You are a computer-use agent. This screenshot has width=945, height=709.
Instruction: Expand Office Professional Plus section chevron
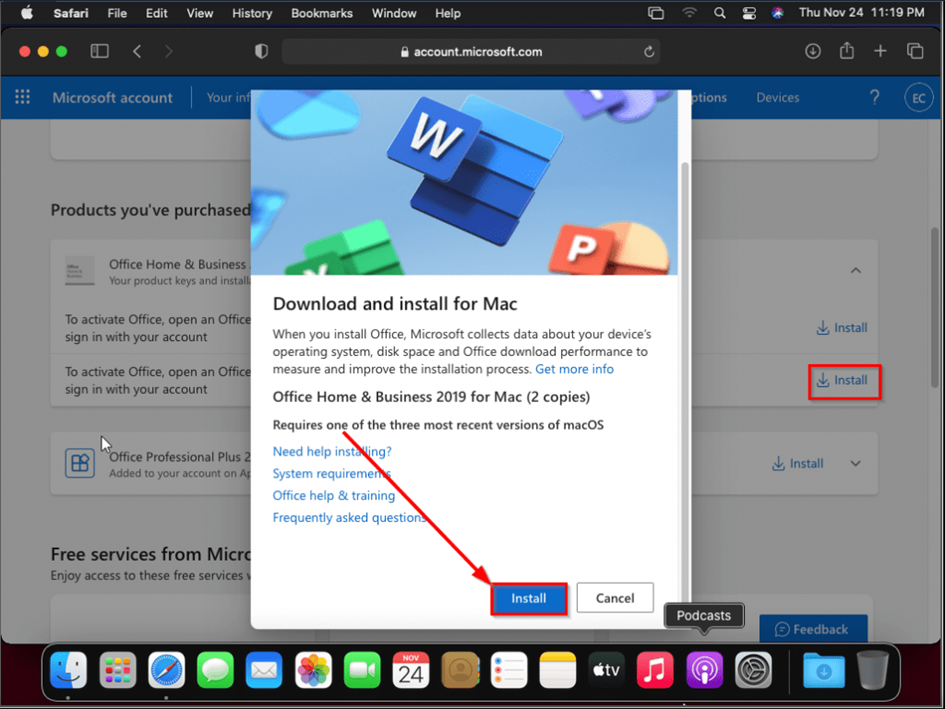coord(855,464)
